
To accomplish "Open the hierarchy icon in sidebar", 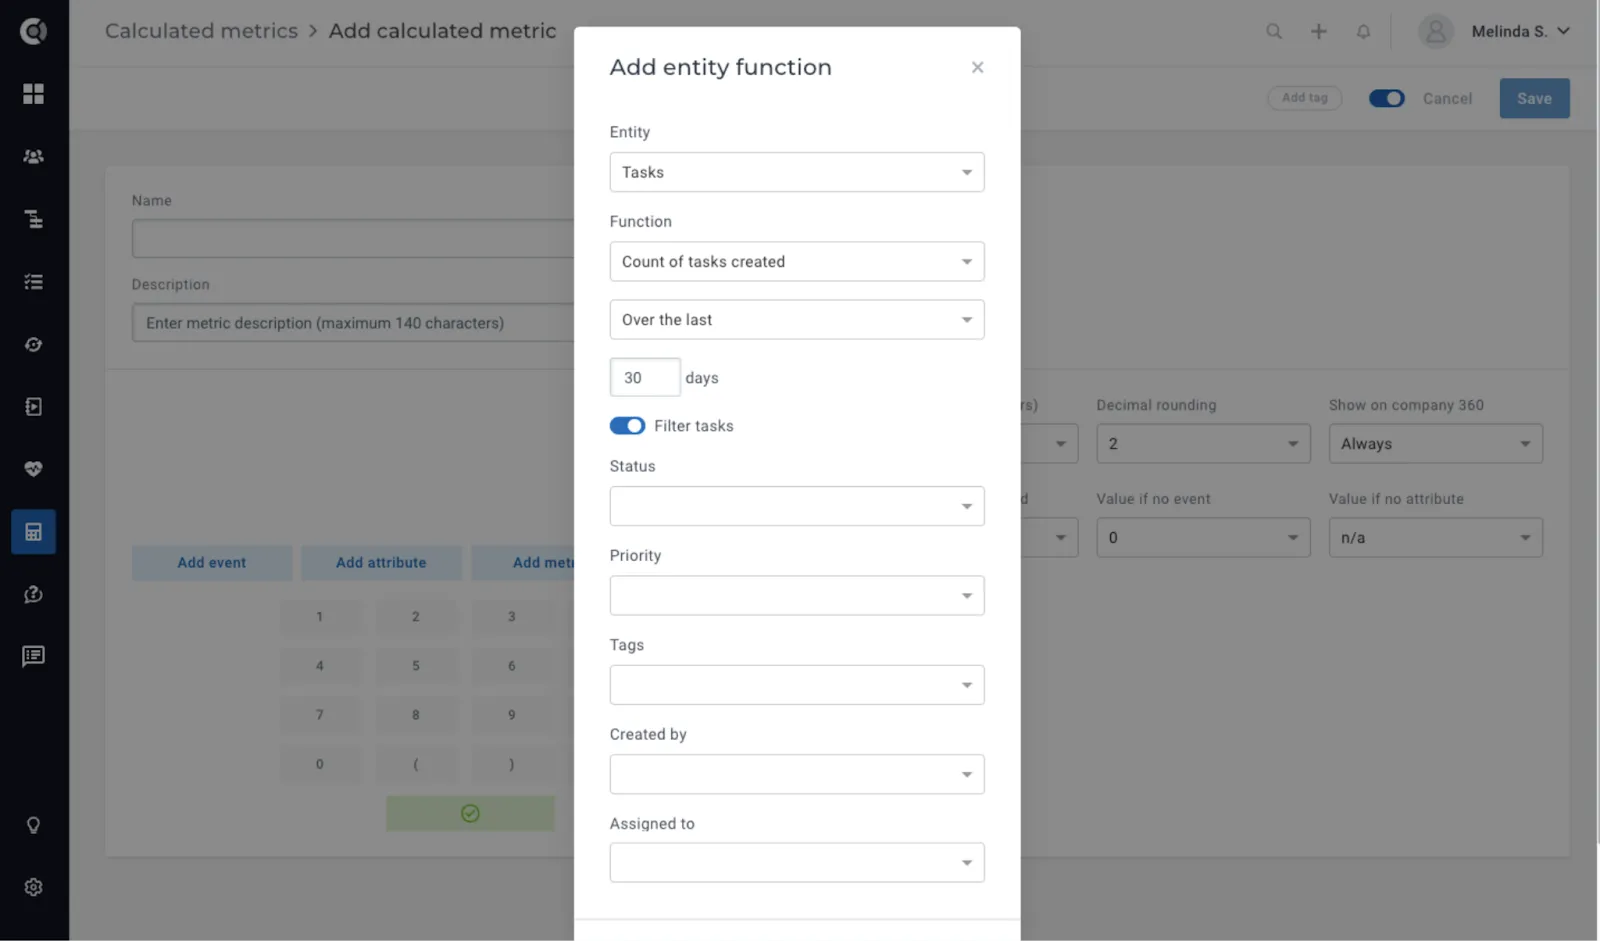I will point(33,219).
